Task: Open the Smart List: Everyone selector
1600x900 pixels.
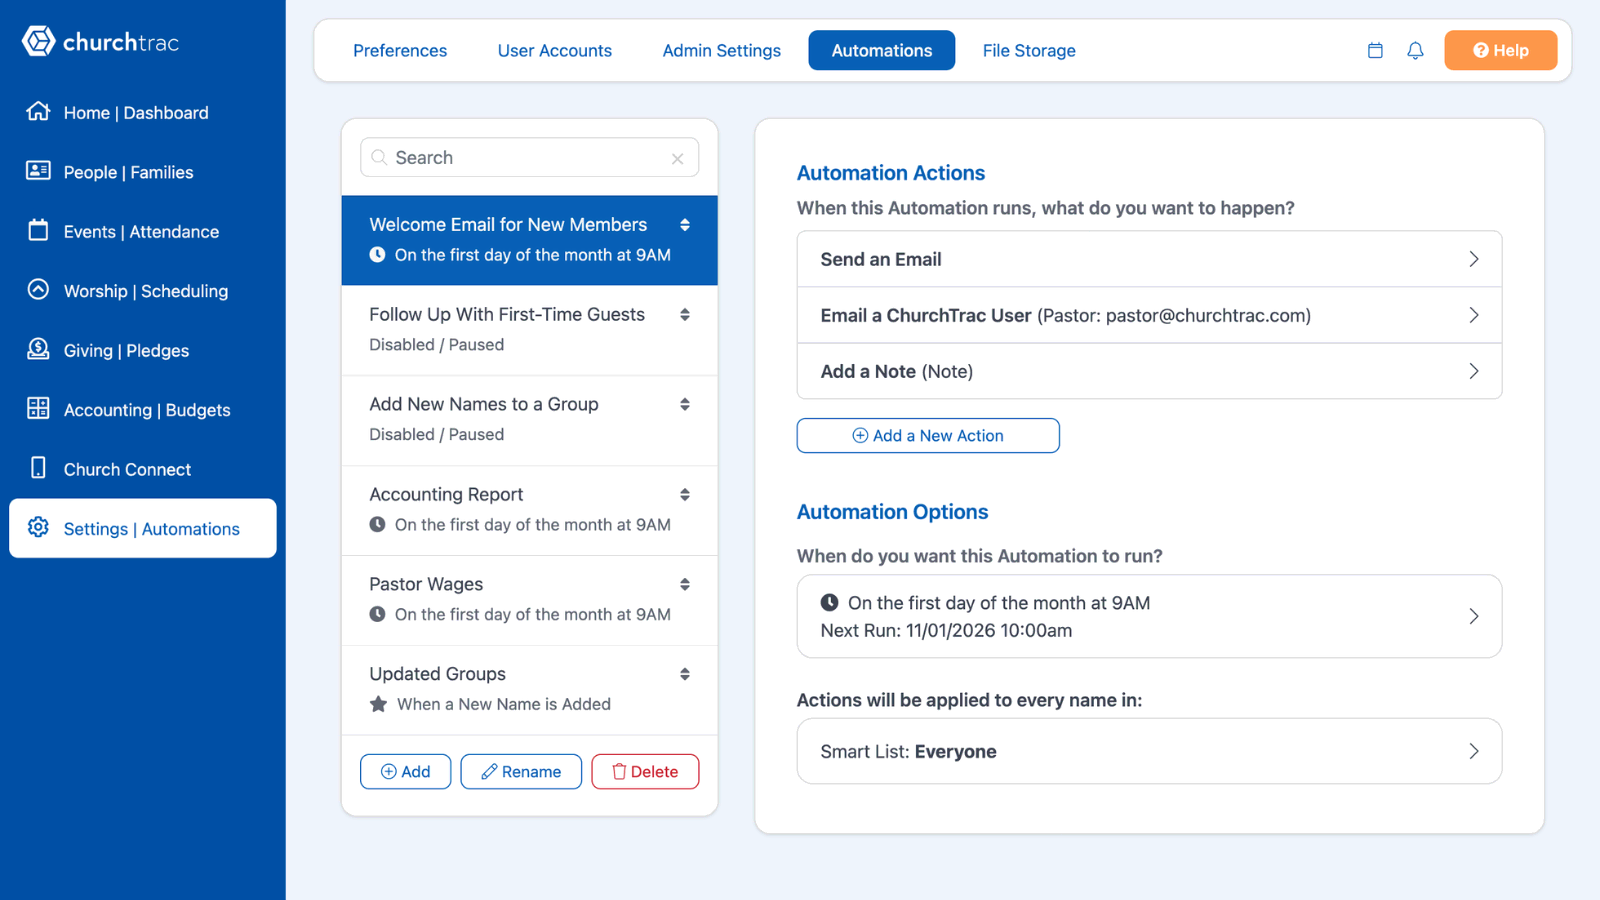Action: [1149, 751]
